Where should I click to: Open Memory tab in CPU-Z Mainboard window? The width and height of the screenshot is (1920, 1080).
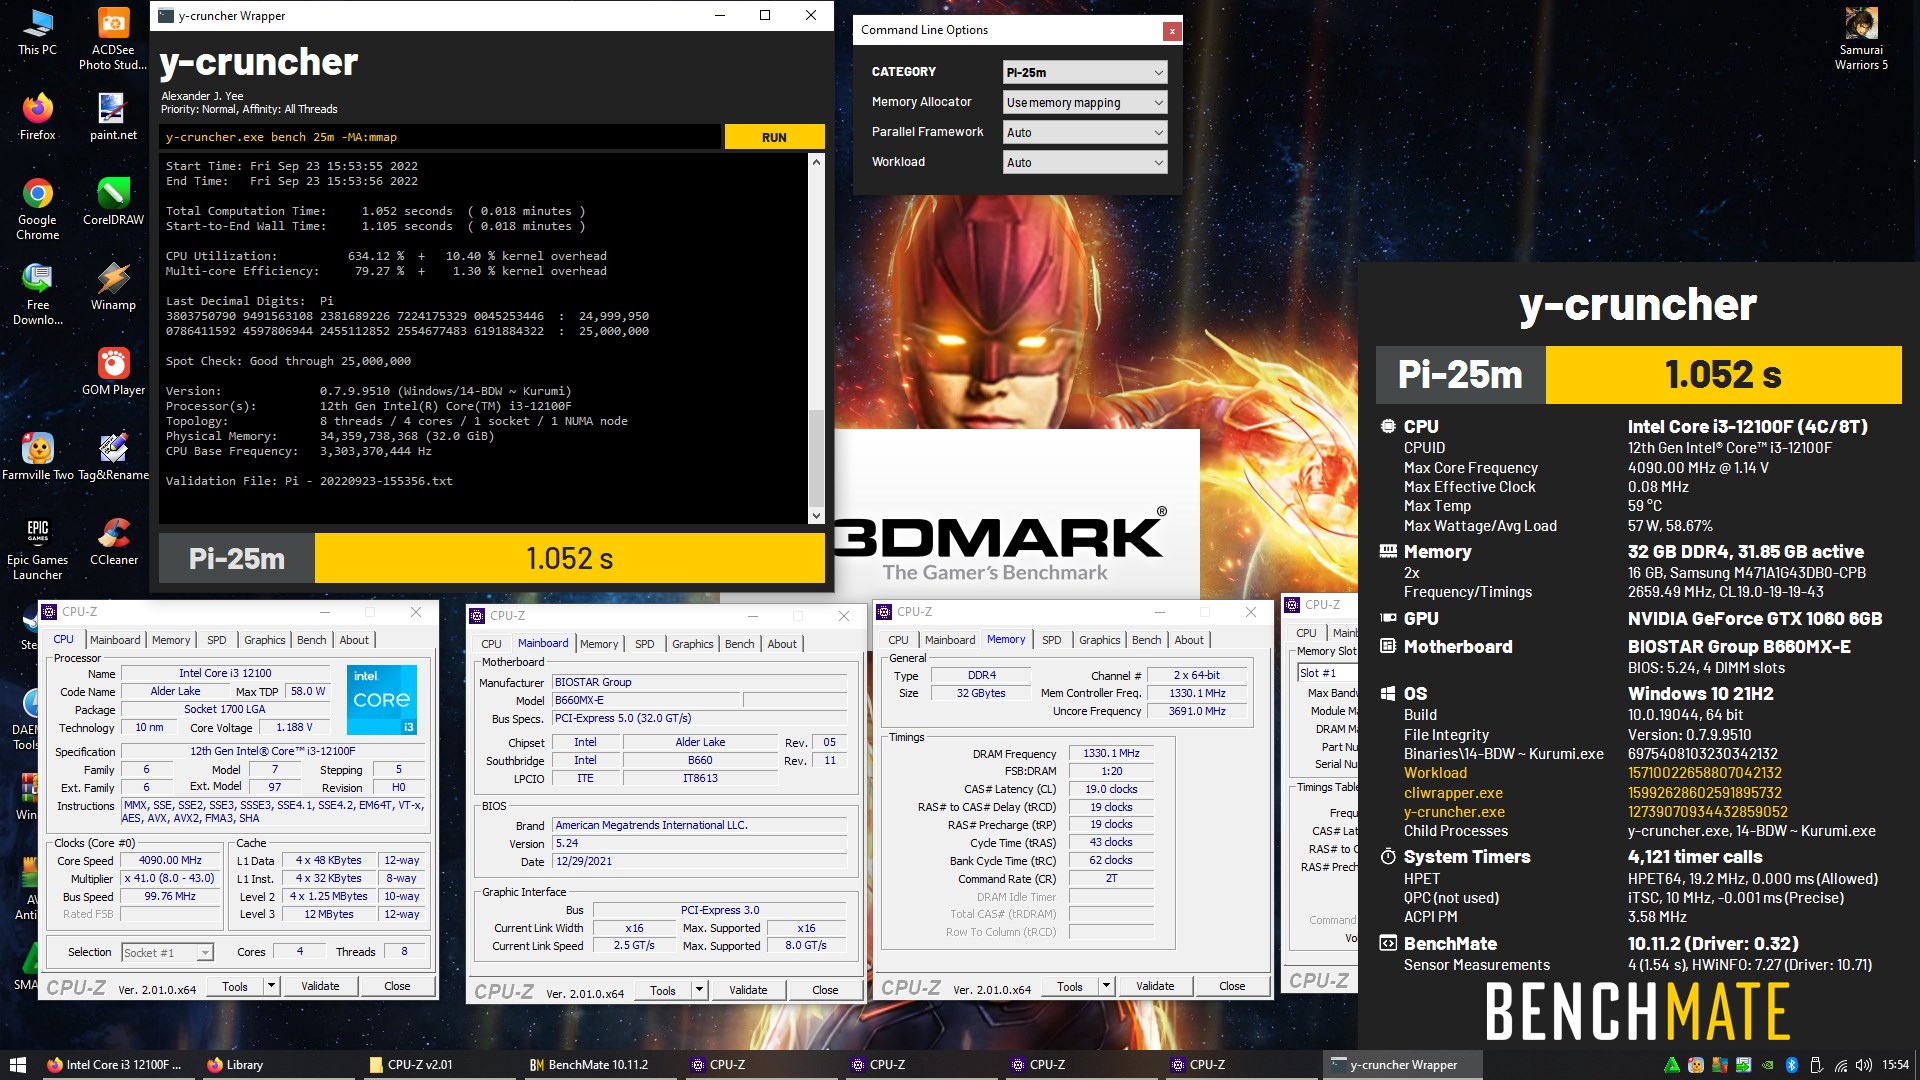click(599, 644)
